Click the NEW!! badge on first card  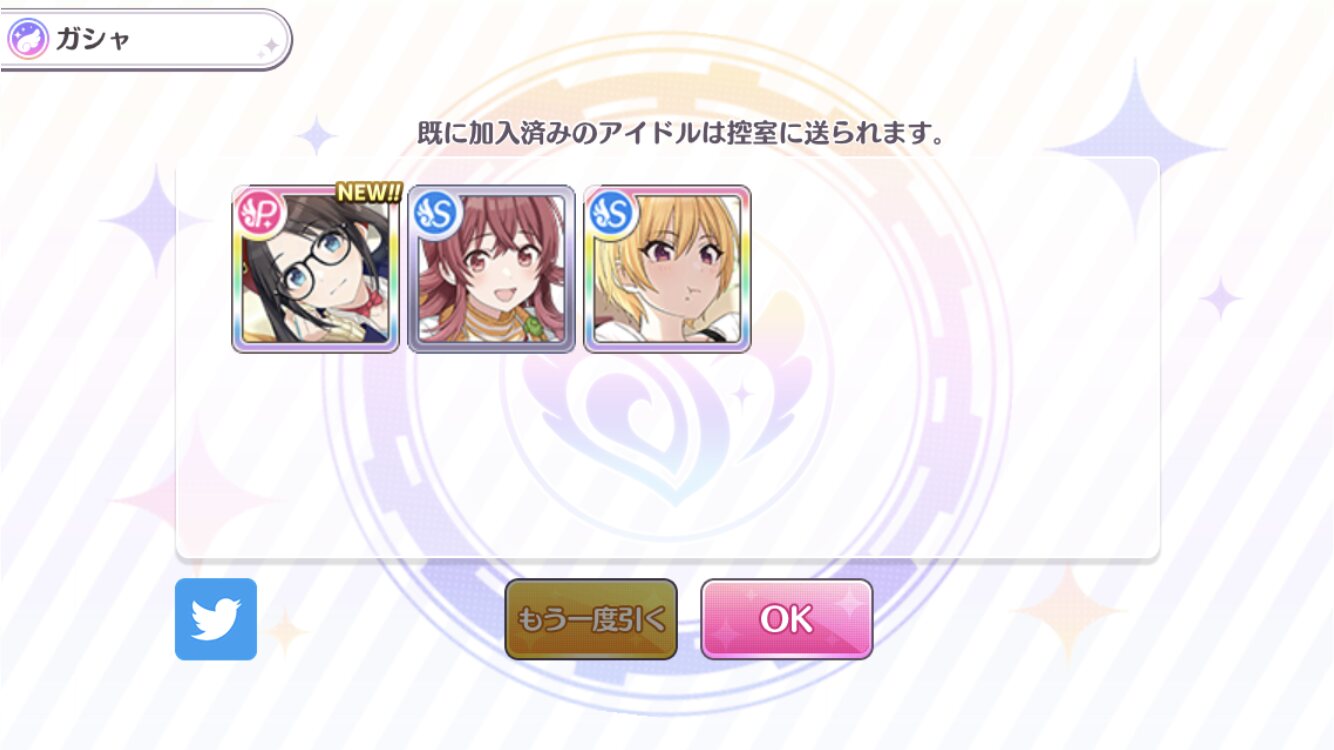tap(368, 192)
